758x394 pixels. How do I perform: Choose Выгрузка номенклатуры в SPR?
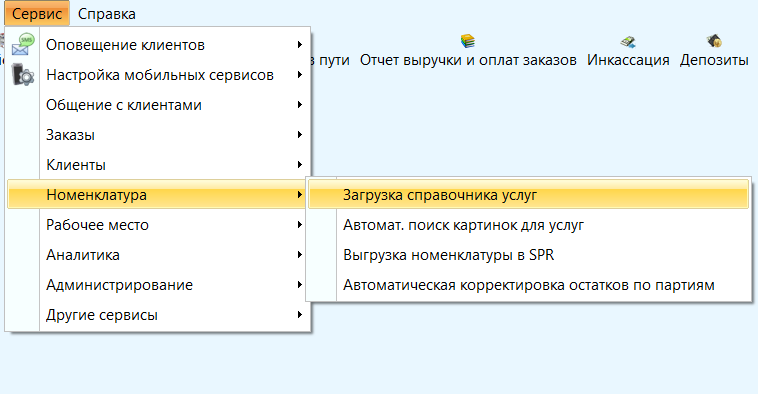tap(528, 255)
